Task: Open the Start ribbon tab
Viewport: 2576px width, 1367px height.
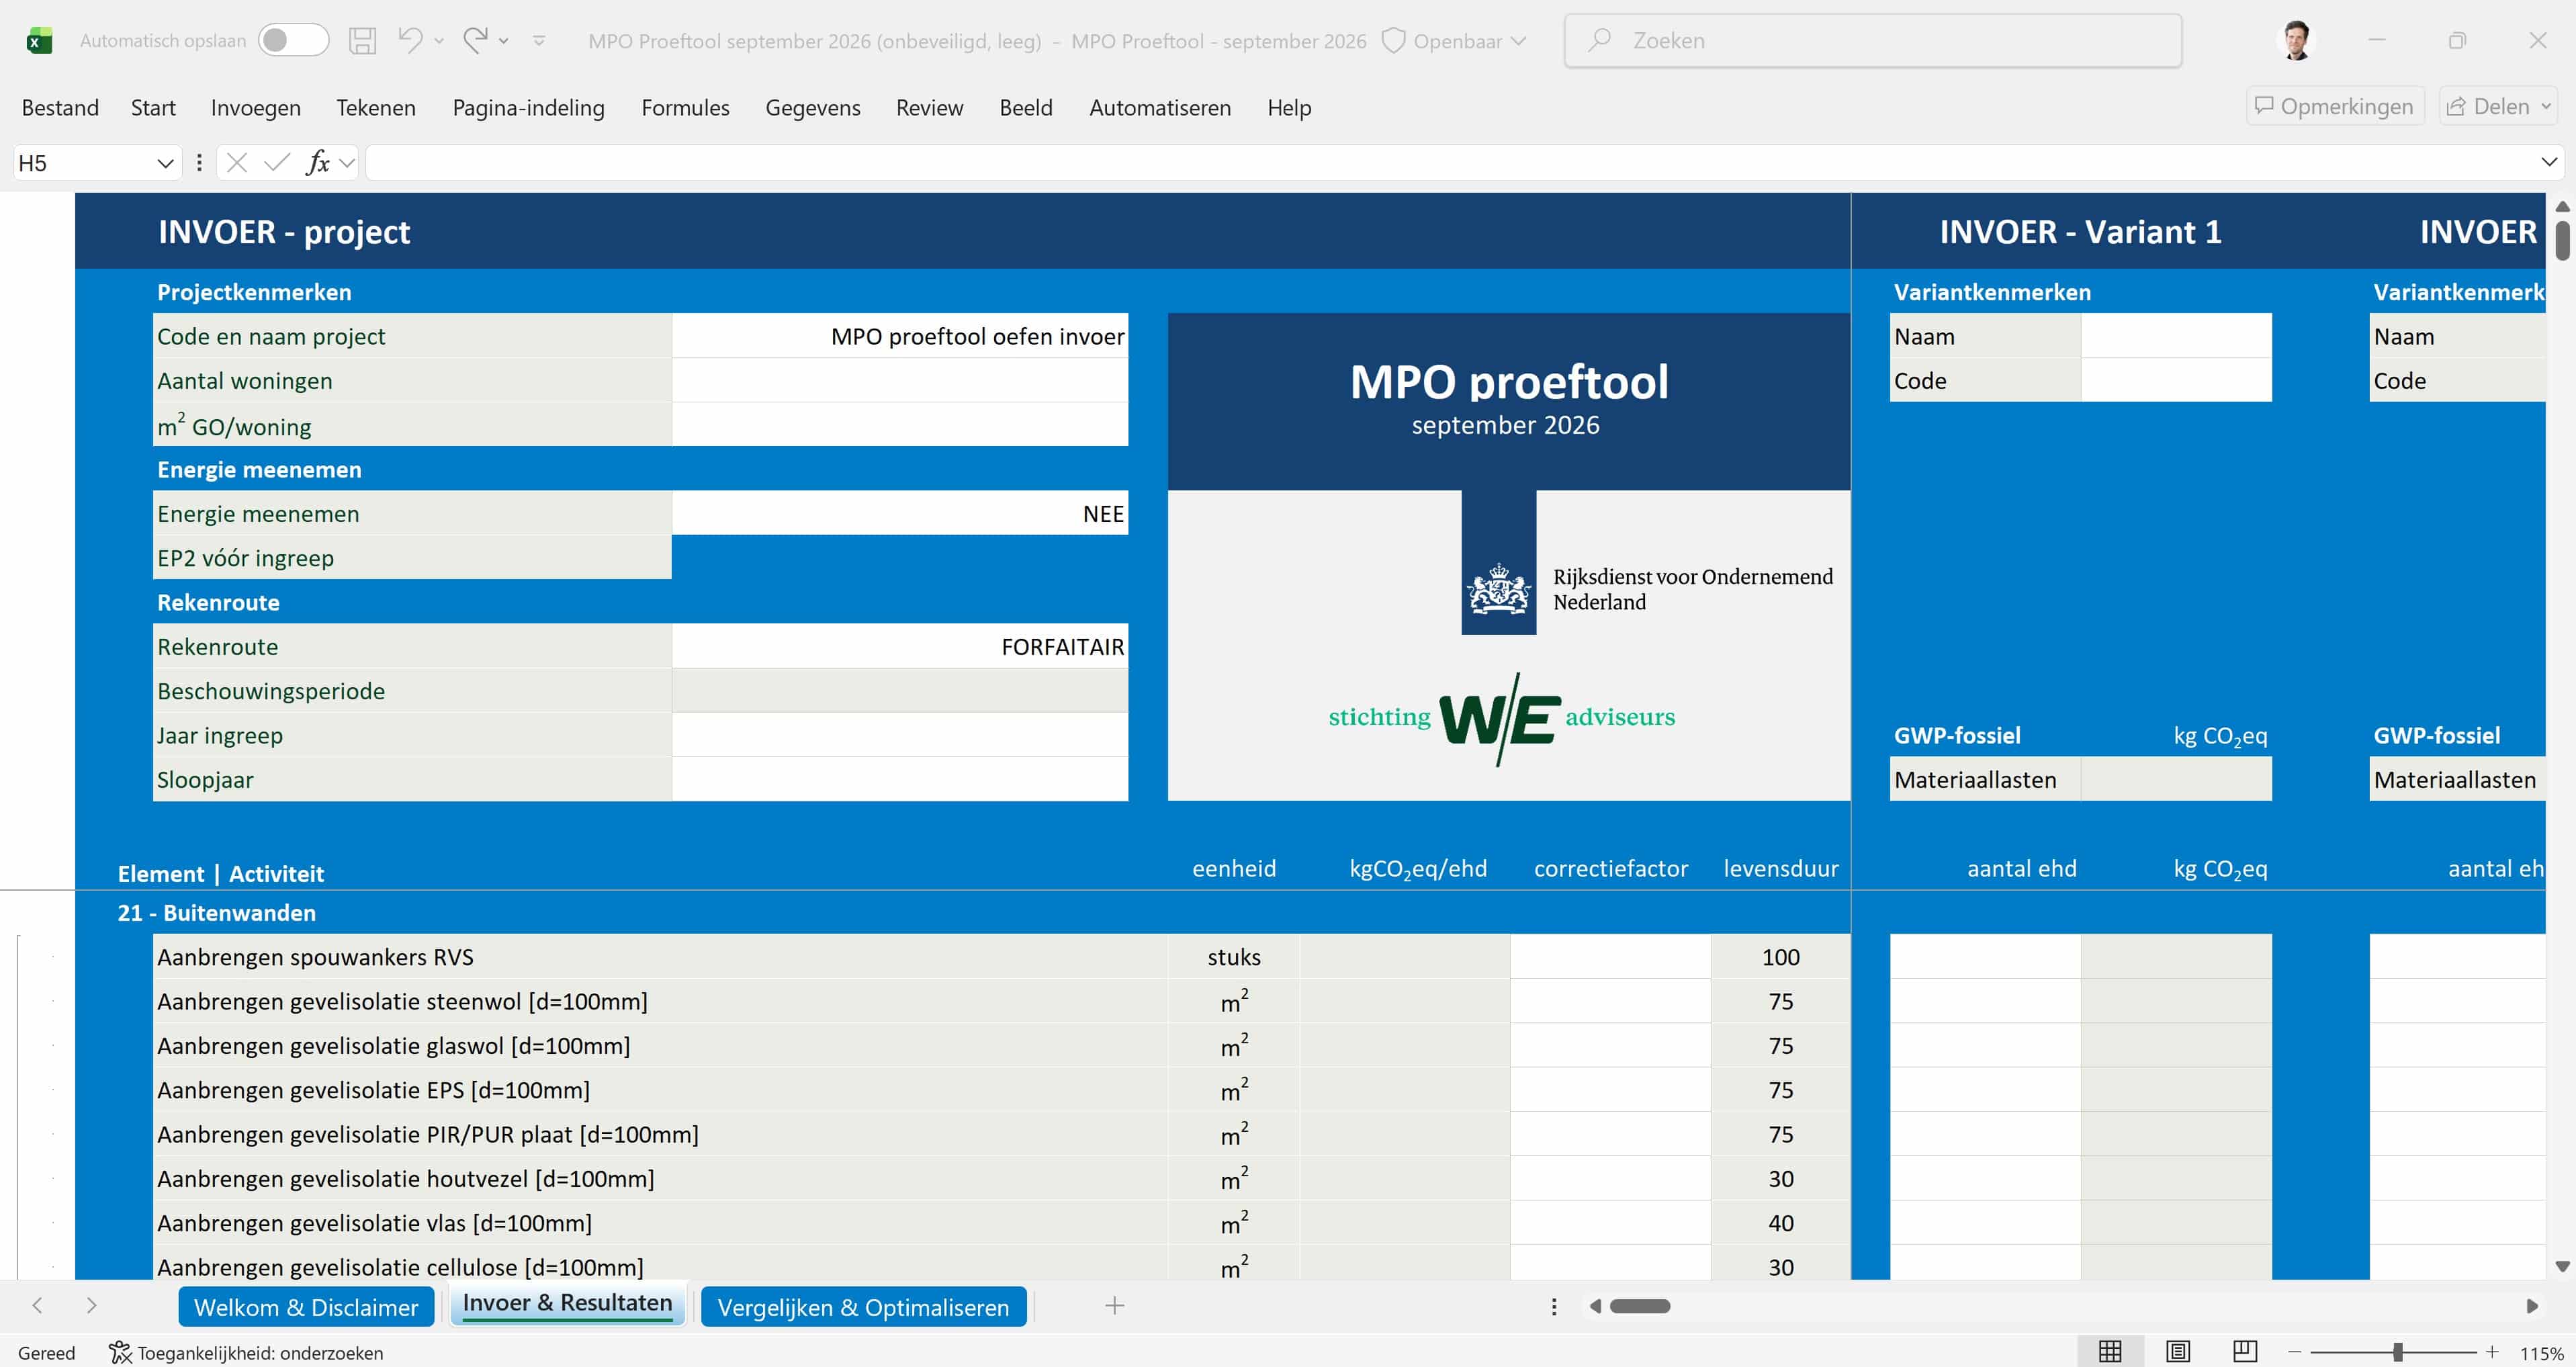Action: [153, 107]
